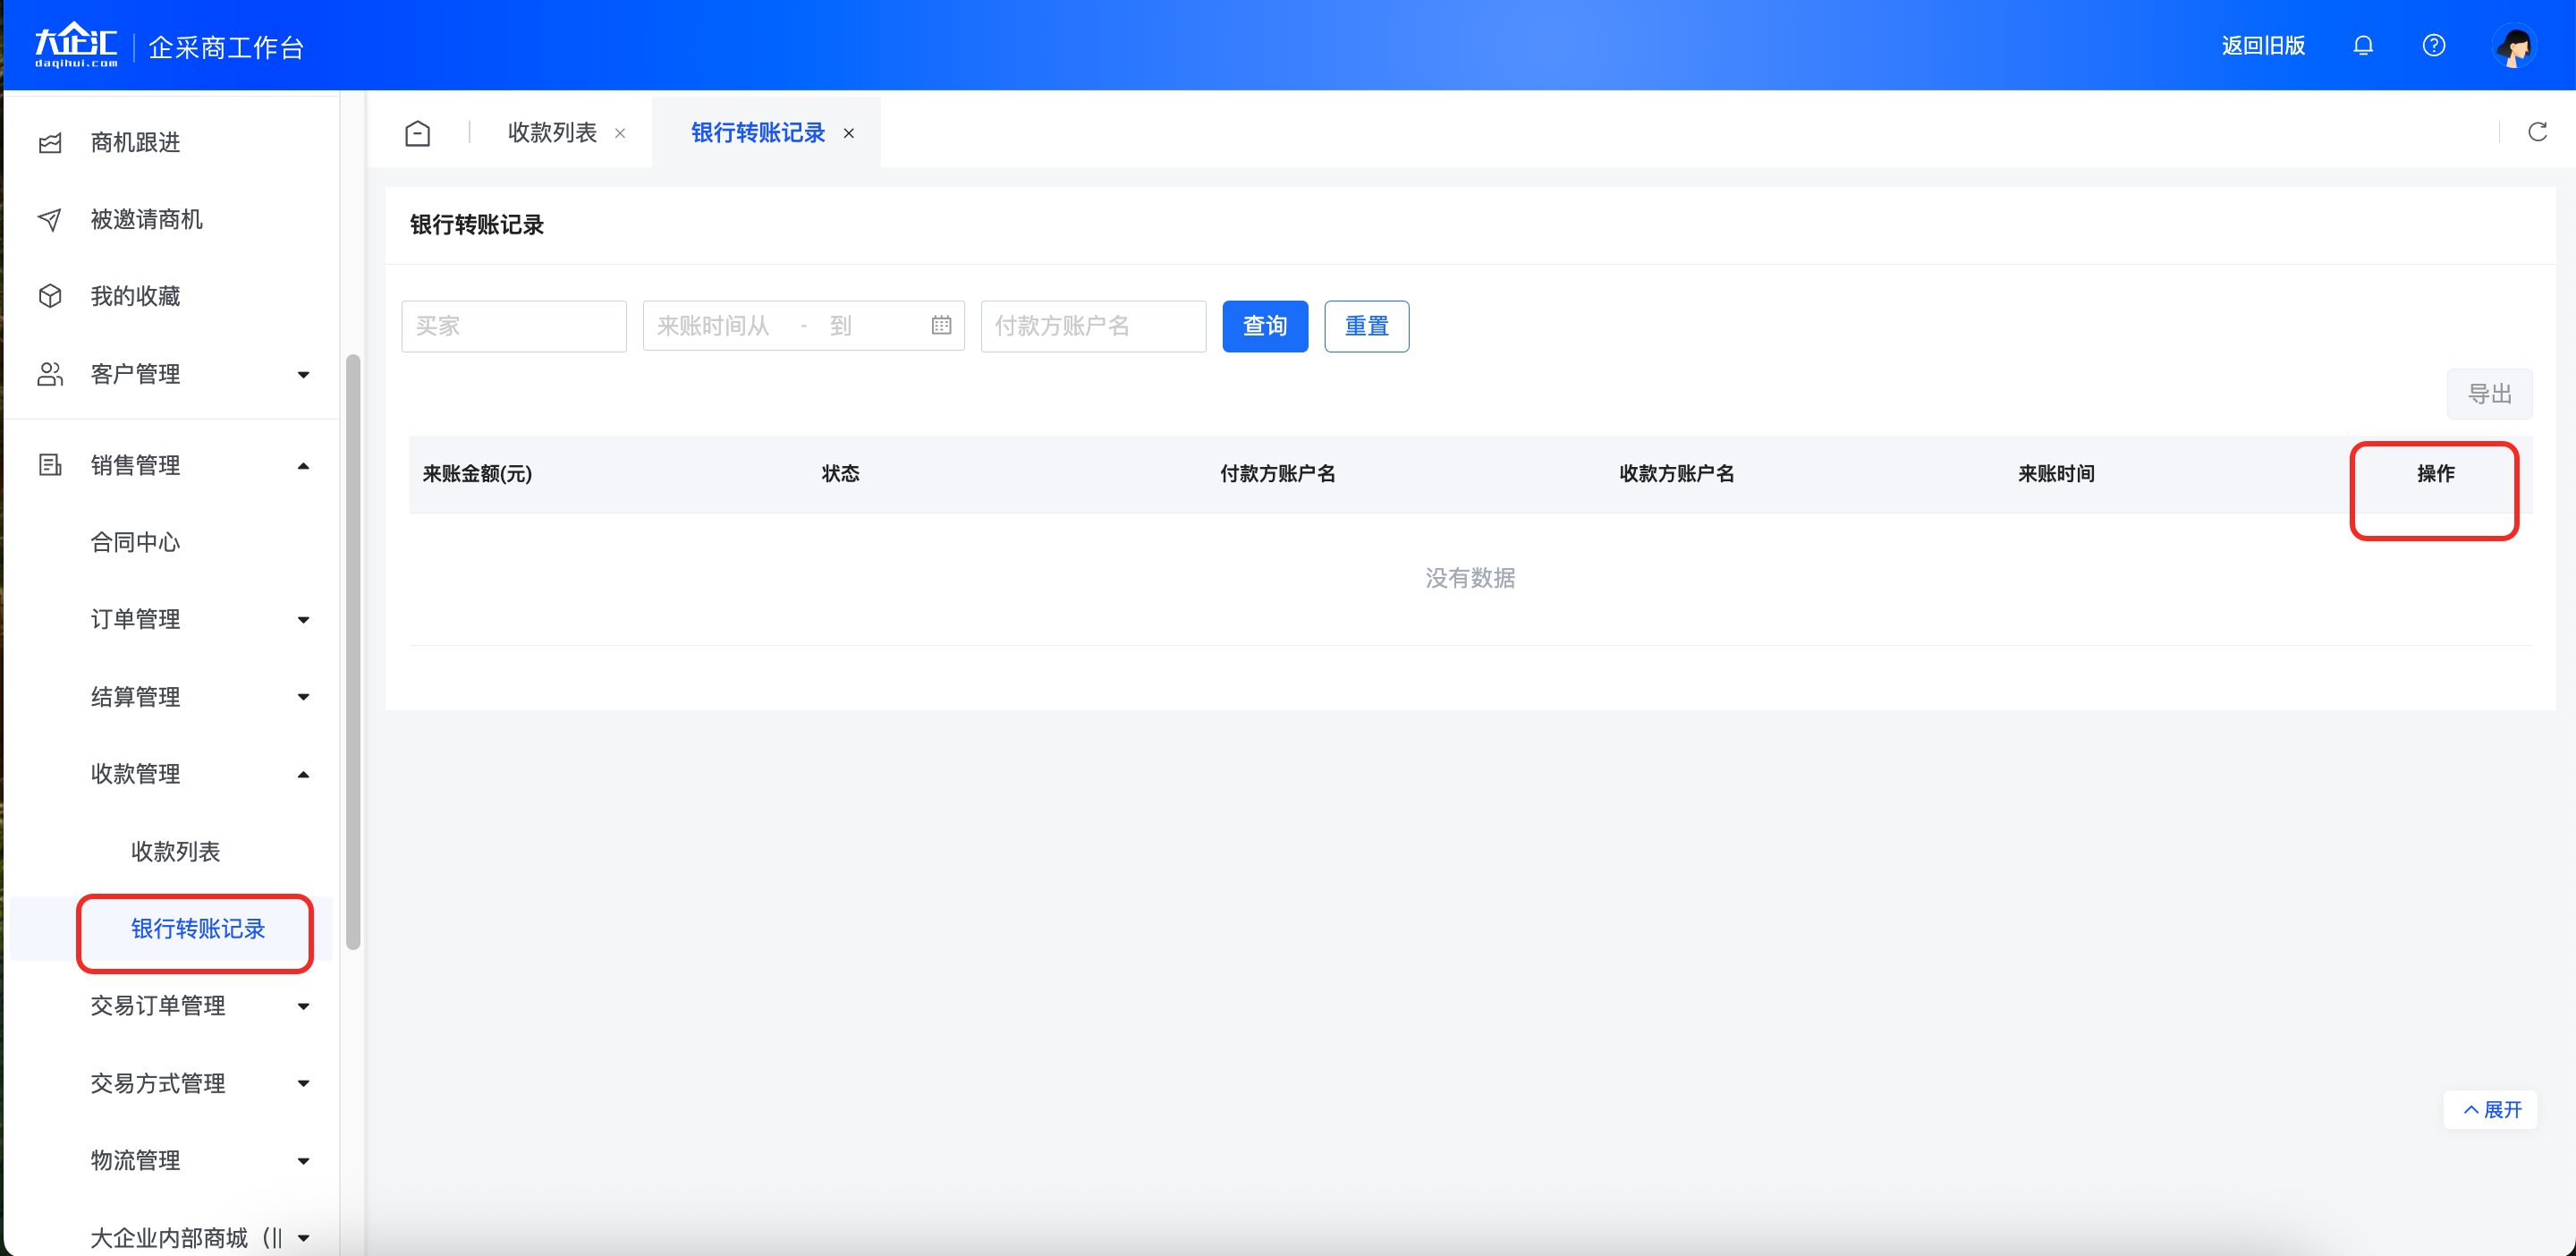Image resolution: width=2576 pixels, height=1256 pixels.
Task: Open the calendar date picker icon
Action: [941, 325]
